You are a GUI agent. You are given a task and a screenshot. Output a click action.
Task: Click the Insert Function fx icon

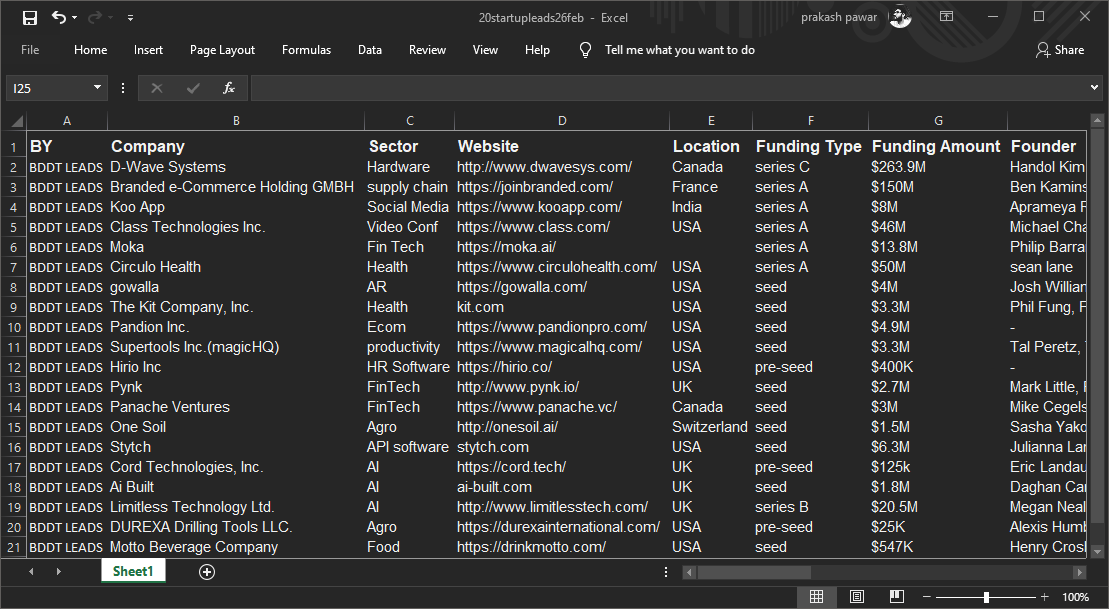coord(229,88)
